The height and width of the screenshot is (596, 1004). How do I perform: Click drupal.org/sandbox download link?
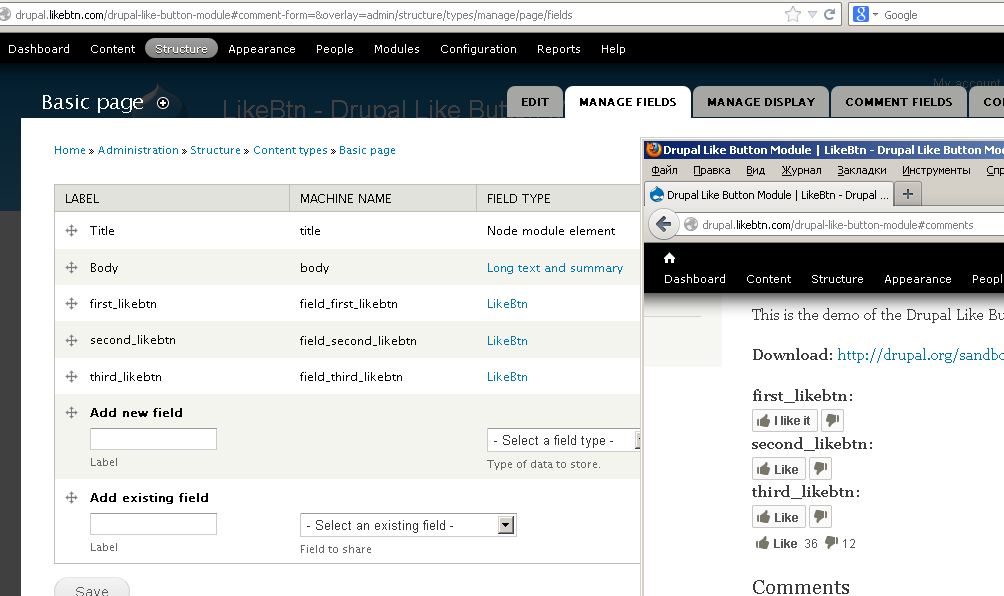tap(920, 355)
